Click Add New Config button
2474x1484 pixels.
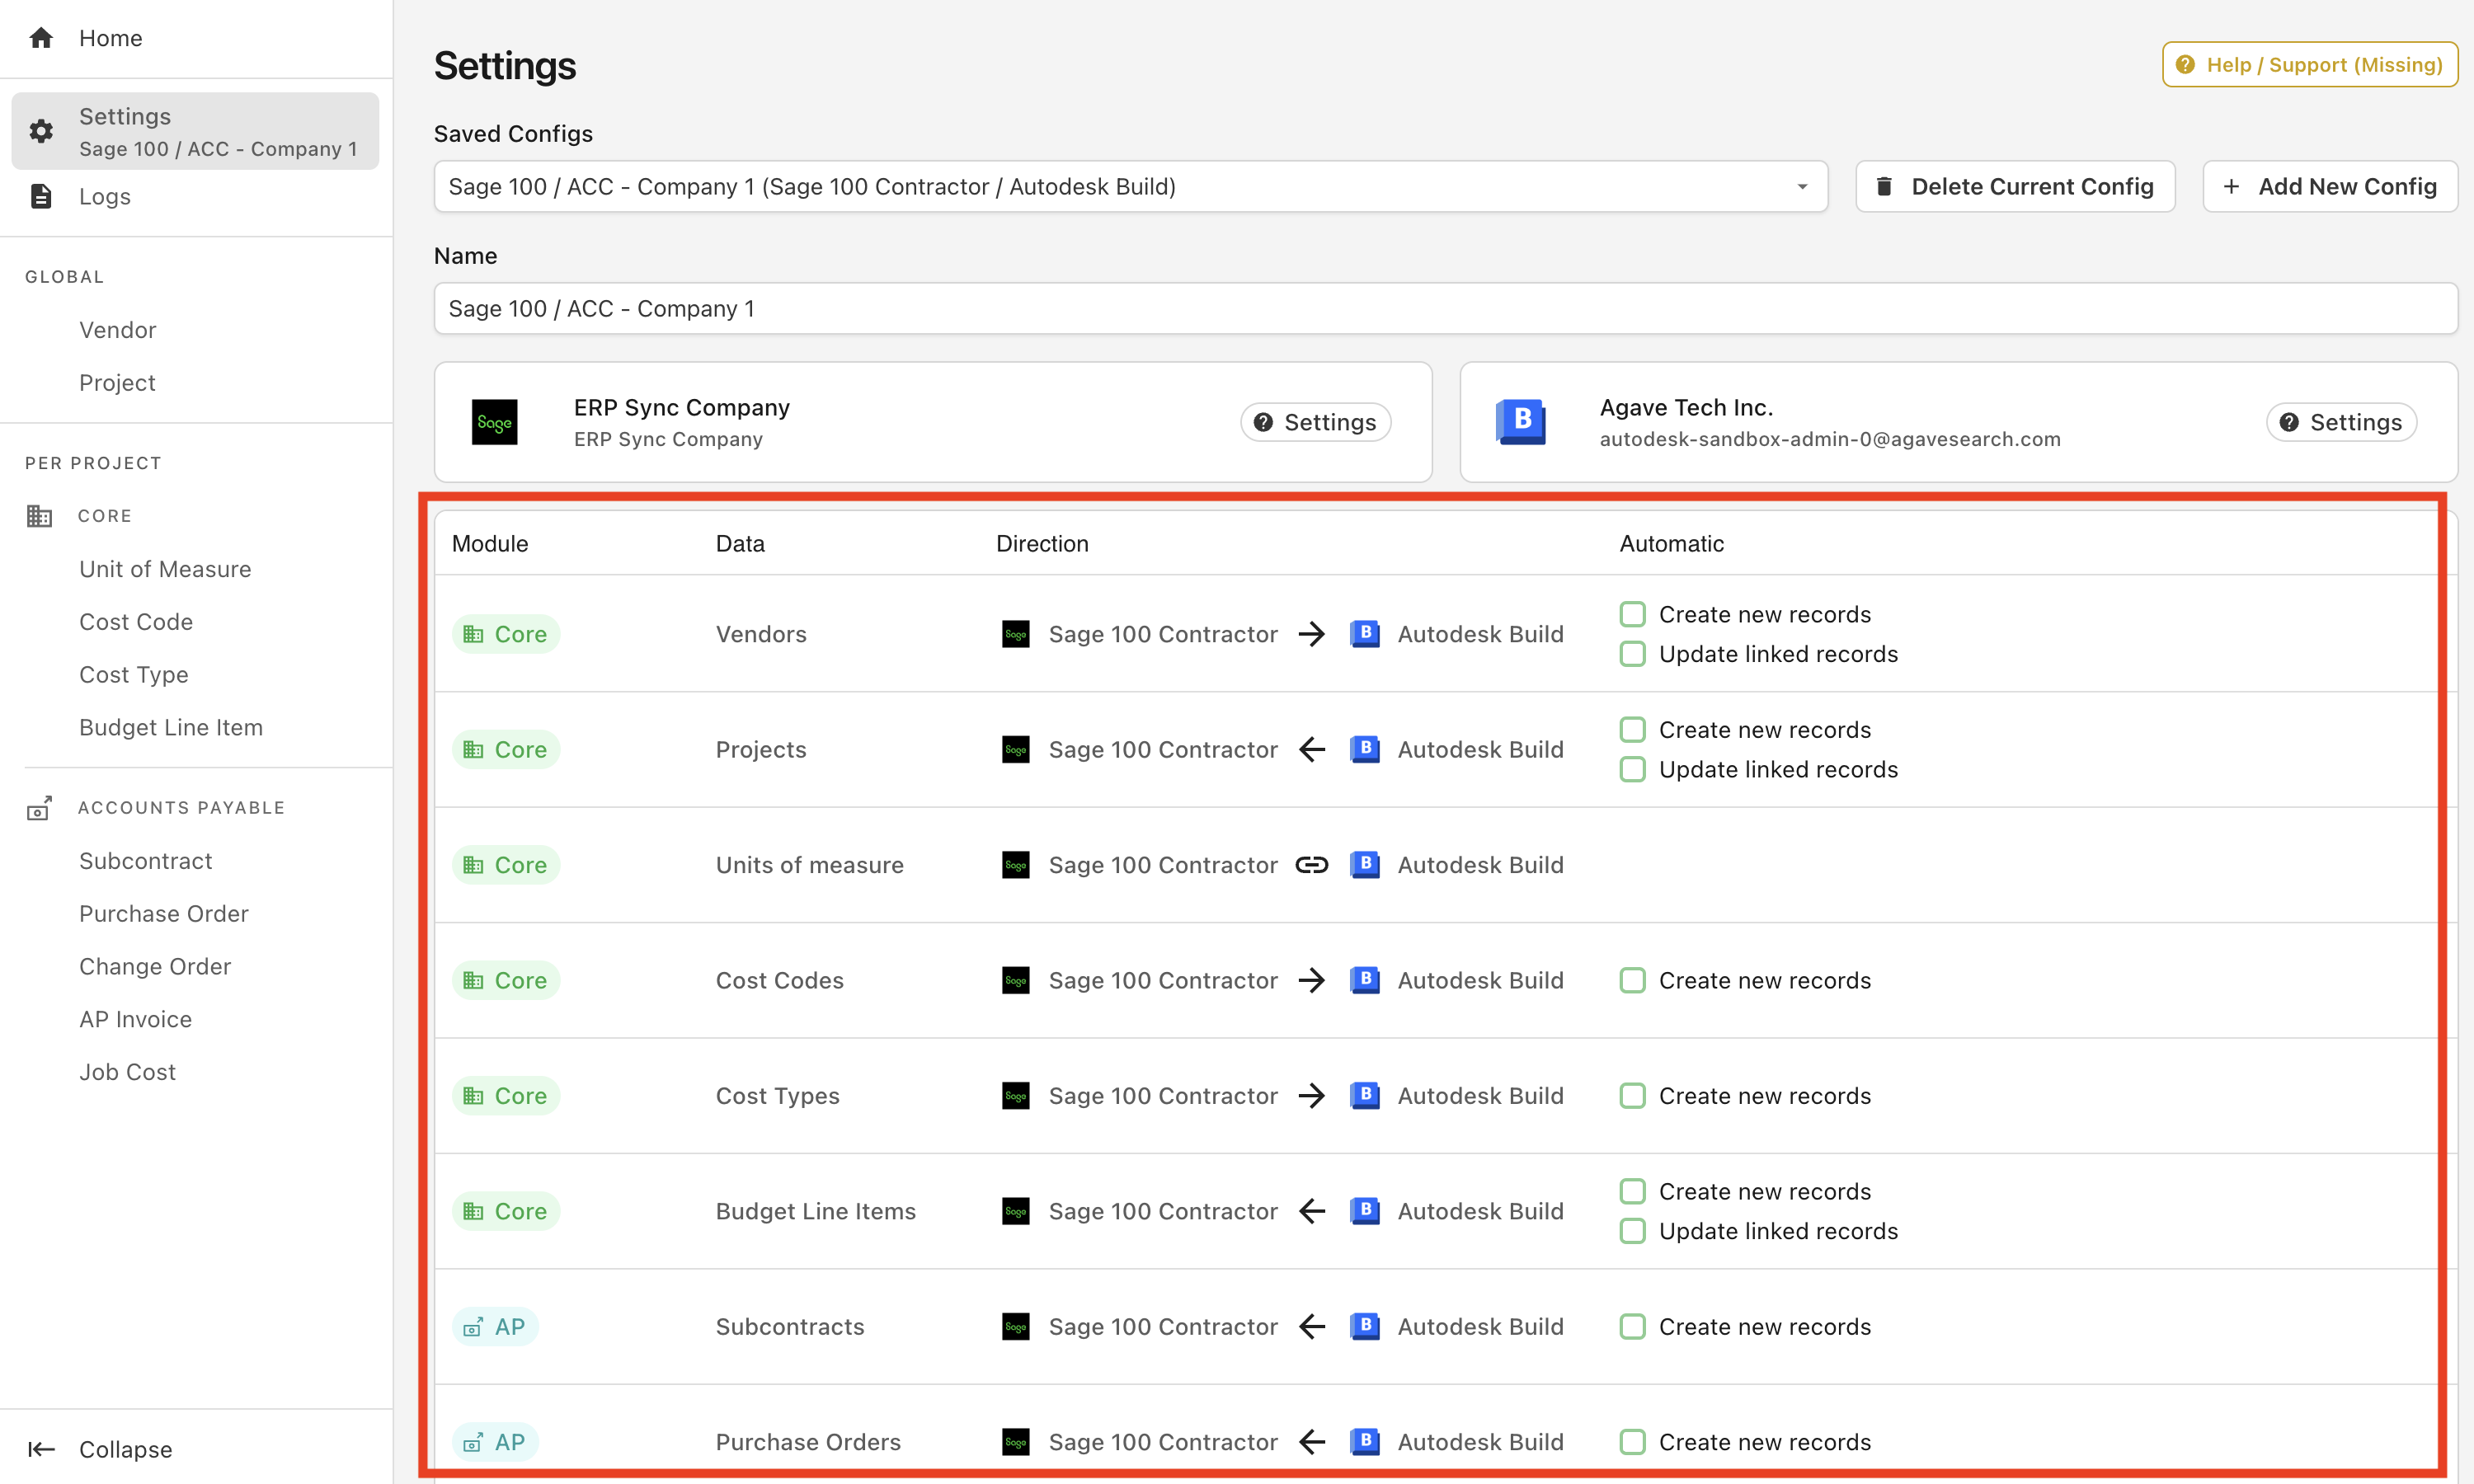(x=2330, y=186)
